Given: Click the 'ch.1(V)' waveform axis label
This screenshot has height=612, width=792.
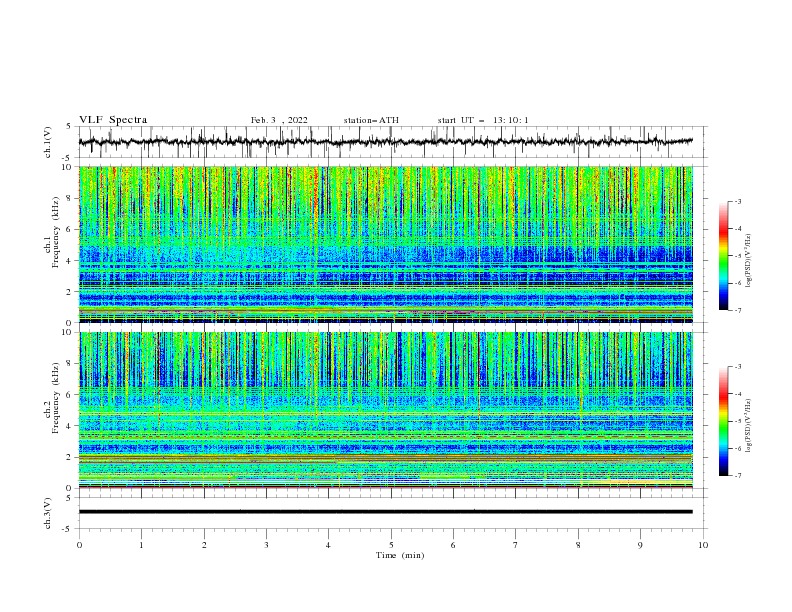Looking at the screenshot, I should [48, 142].
